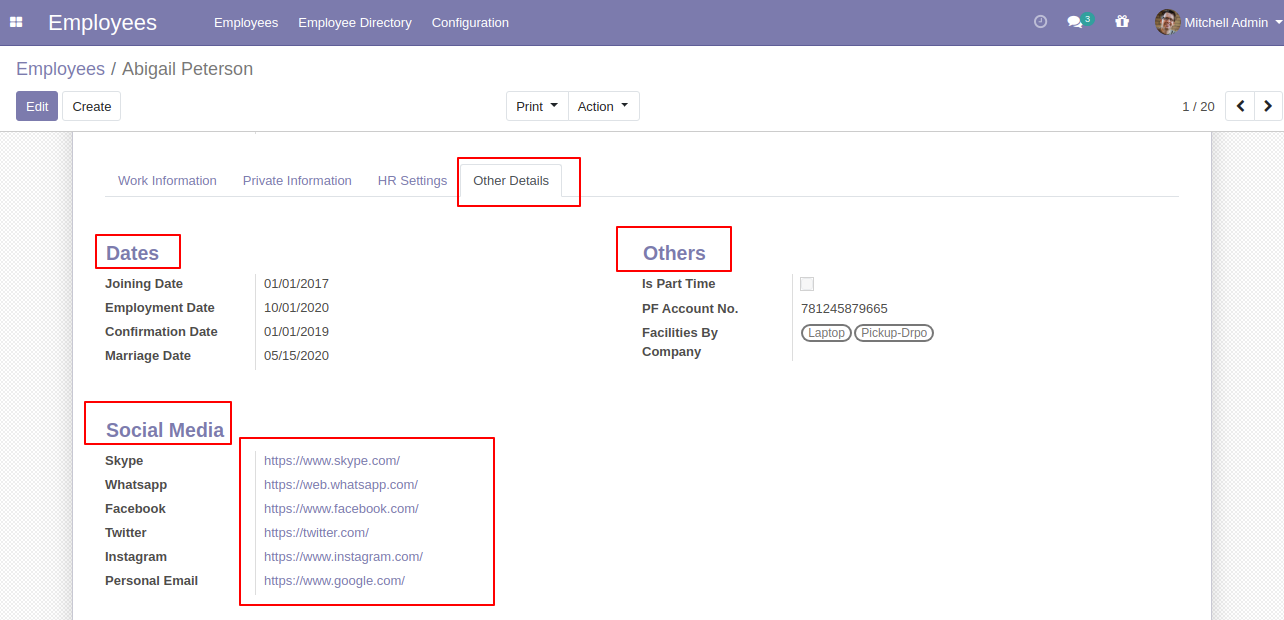Screen dimensions: 1284x620
Task: Click the Laptop facility tag
Action: click(x=826, y=333)
